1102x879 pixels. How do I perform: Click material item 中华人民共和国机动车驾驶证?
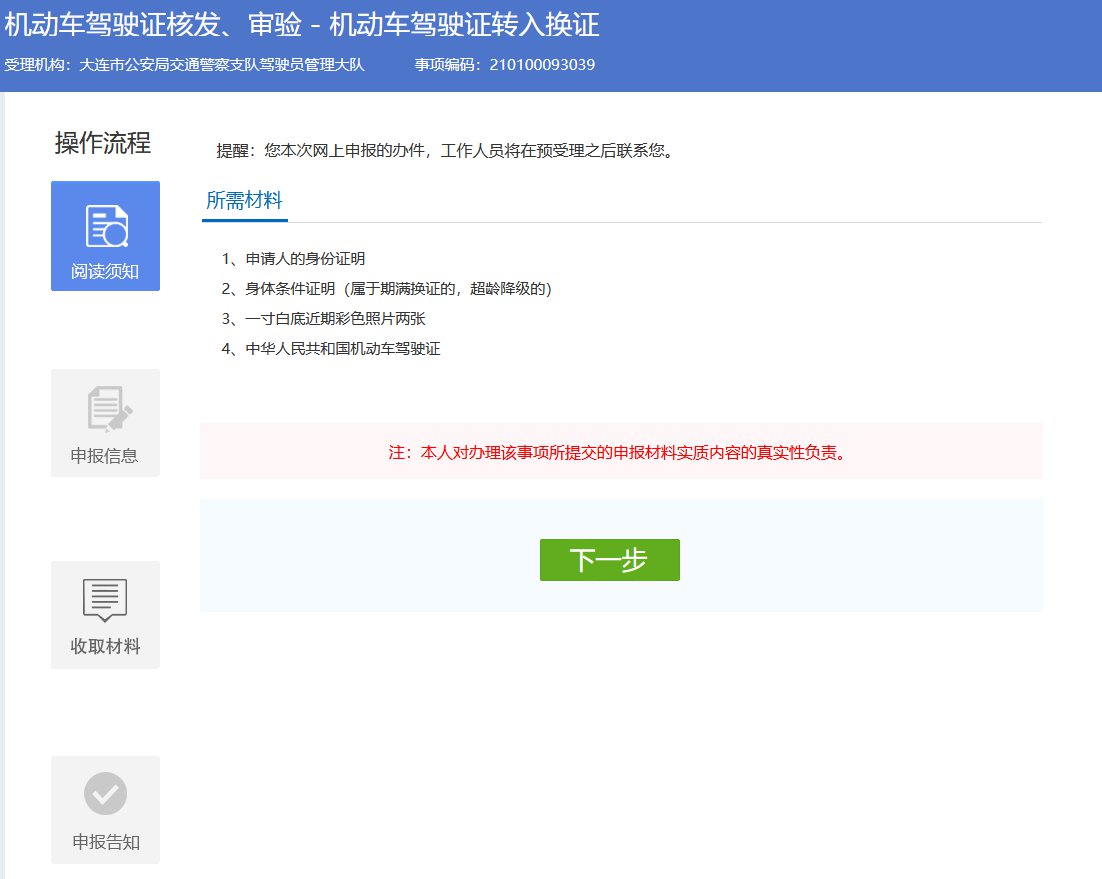[x=331, y=349]
